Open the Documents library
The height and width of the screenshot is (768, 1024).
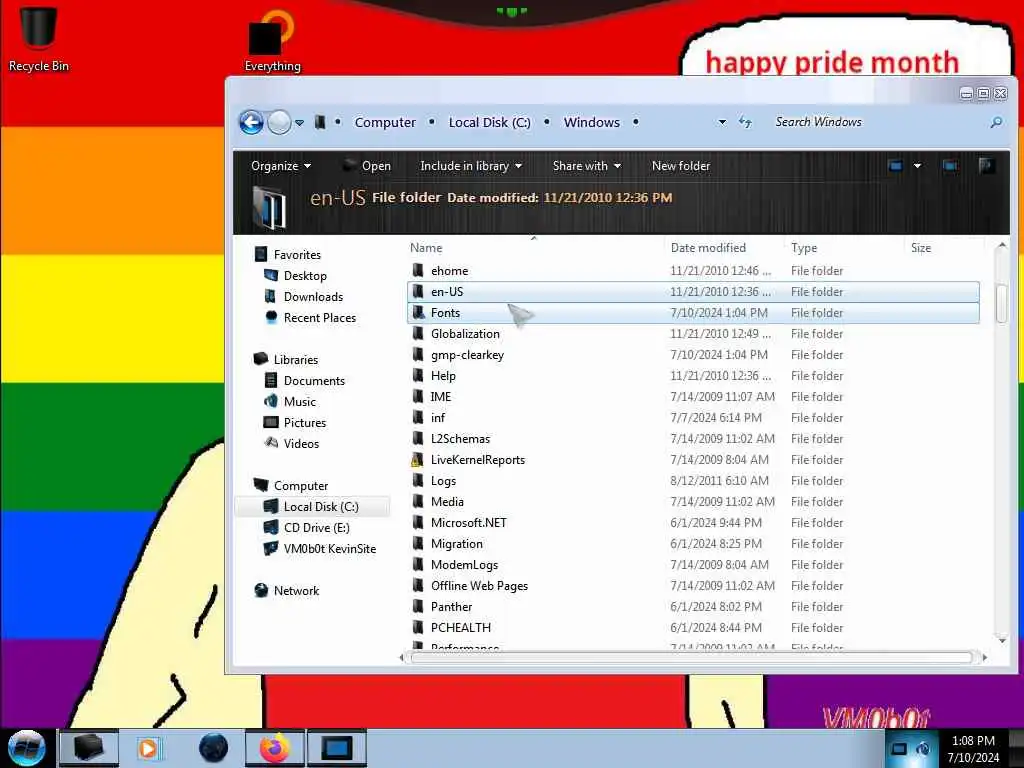tap(314, 381)
